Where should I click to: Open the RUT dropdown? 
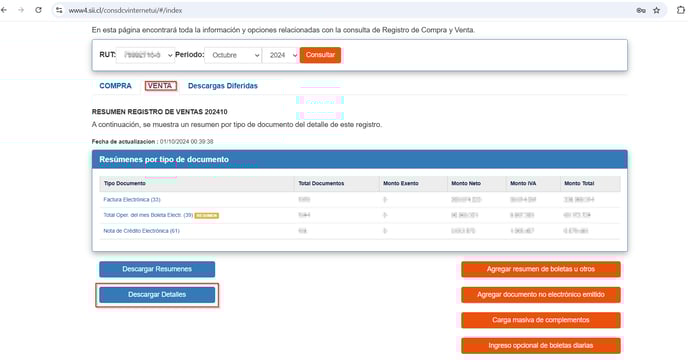145,55
